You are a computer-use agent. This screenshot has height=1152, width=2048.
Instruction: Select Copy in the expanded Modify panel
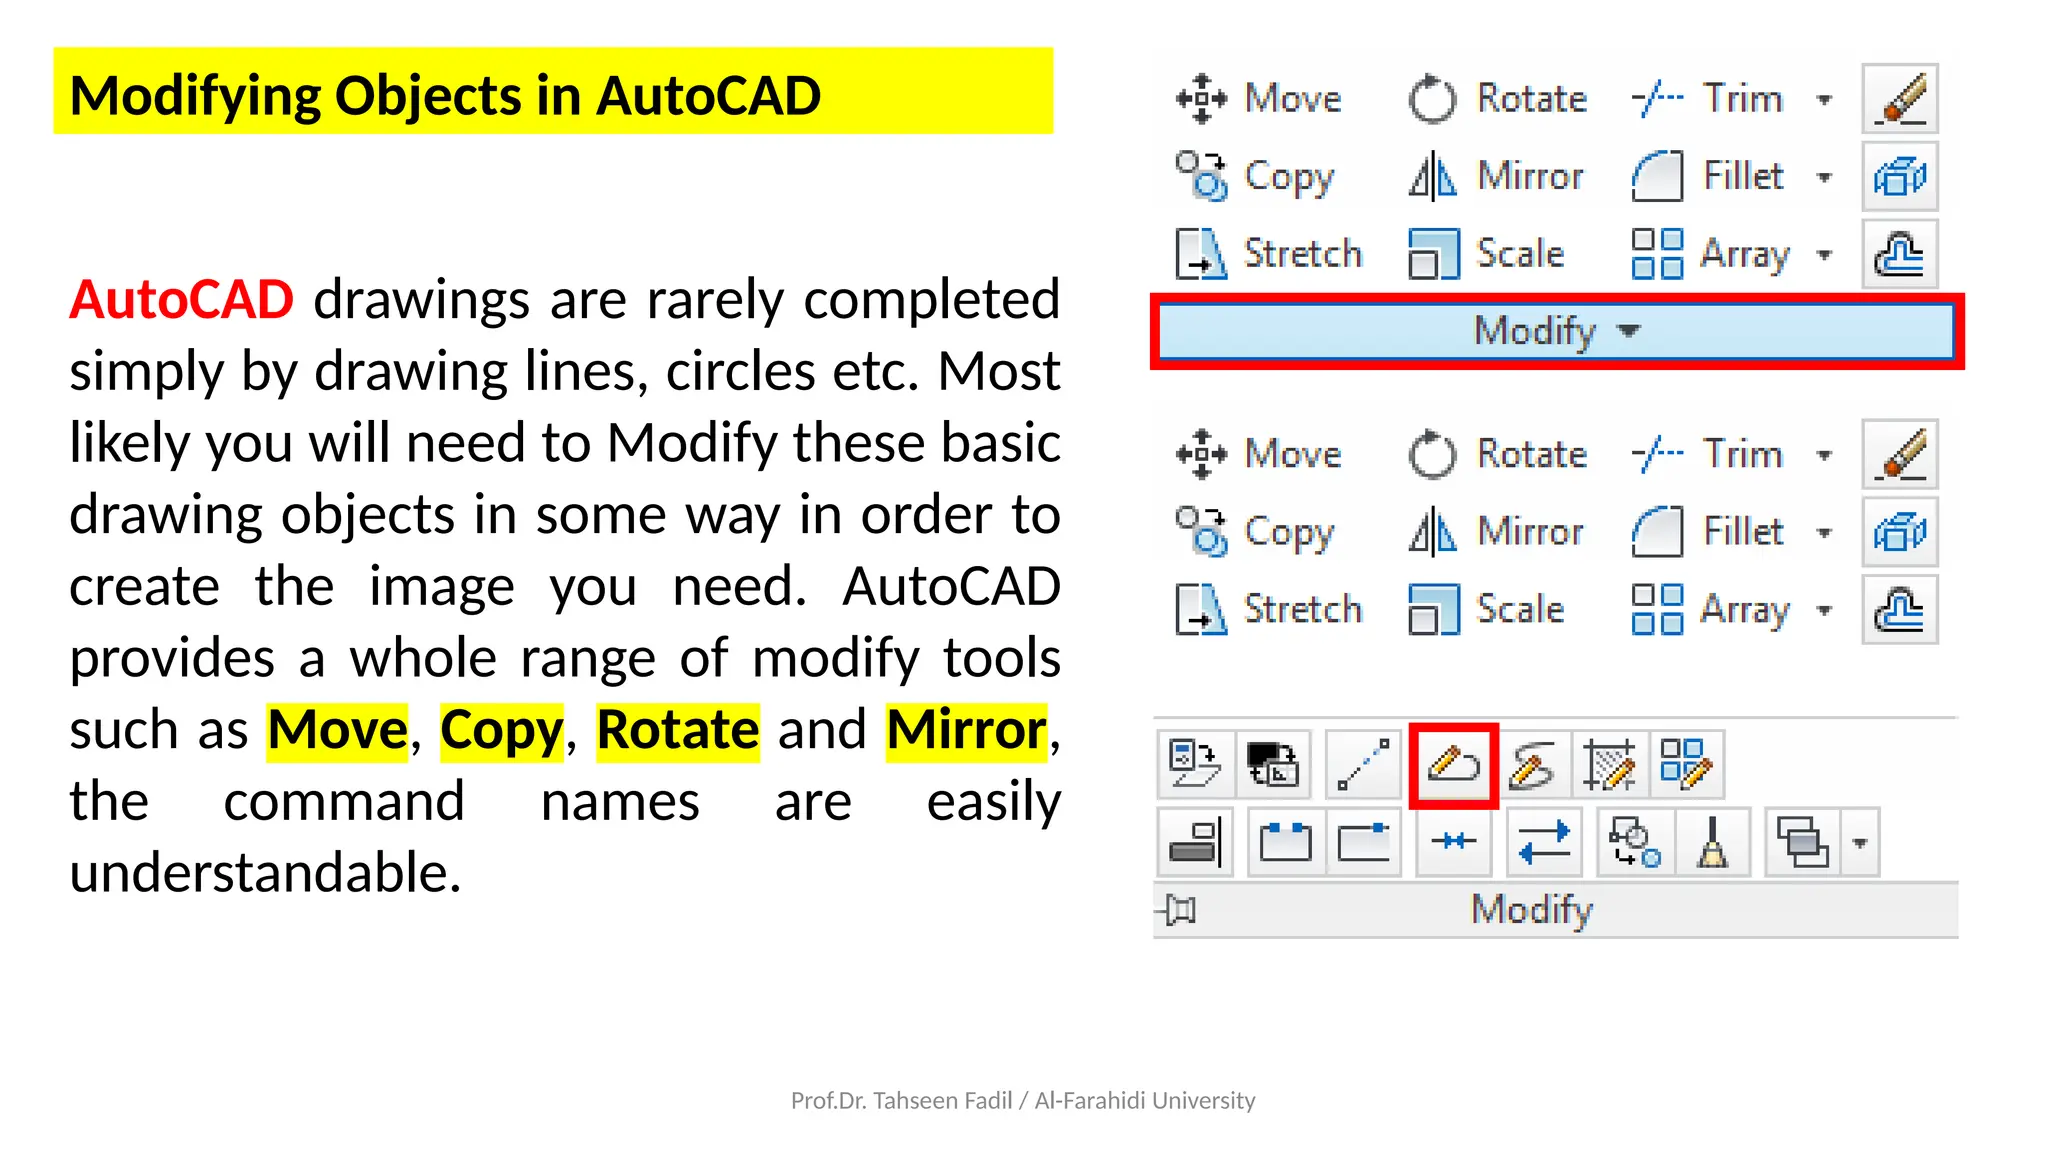click(1256, 532)
